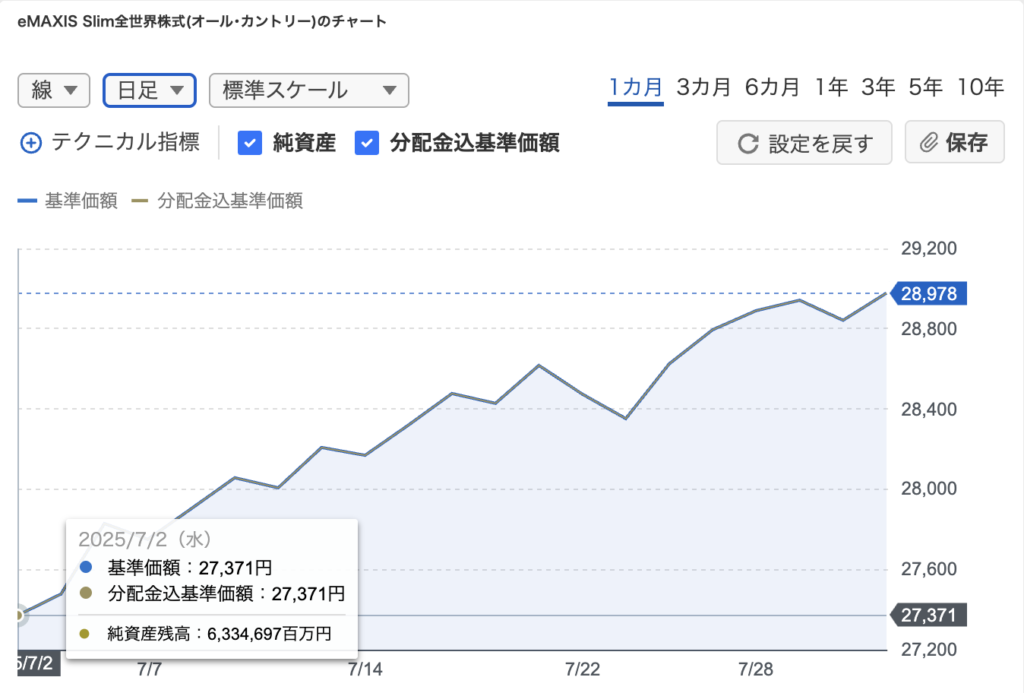Click the 29,200 y-axis label

929,248
